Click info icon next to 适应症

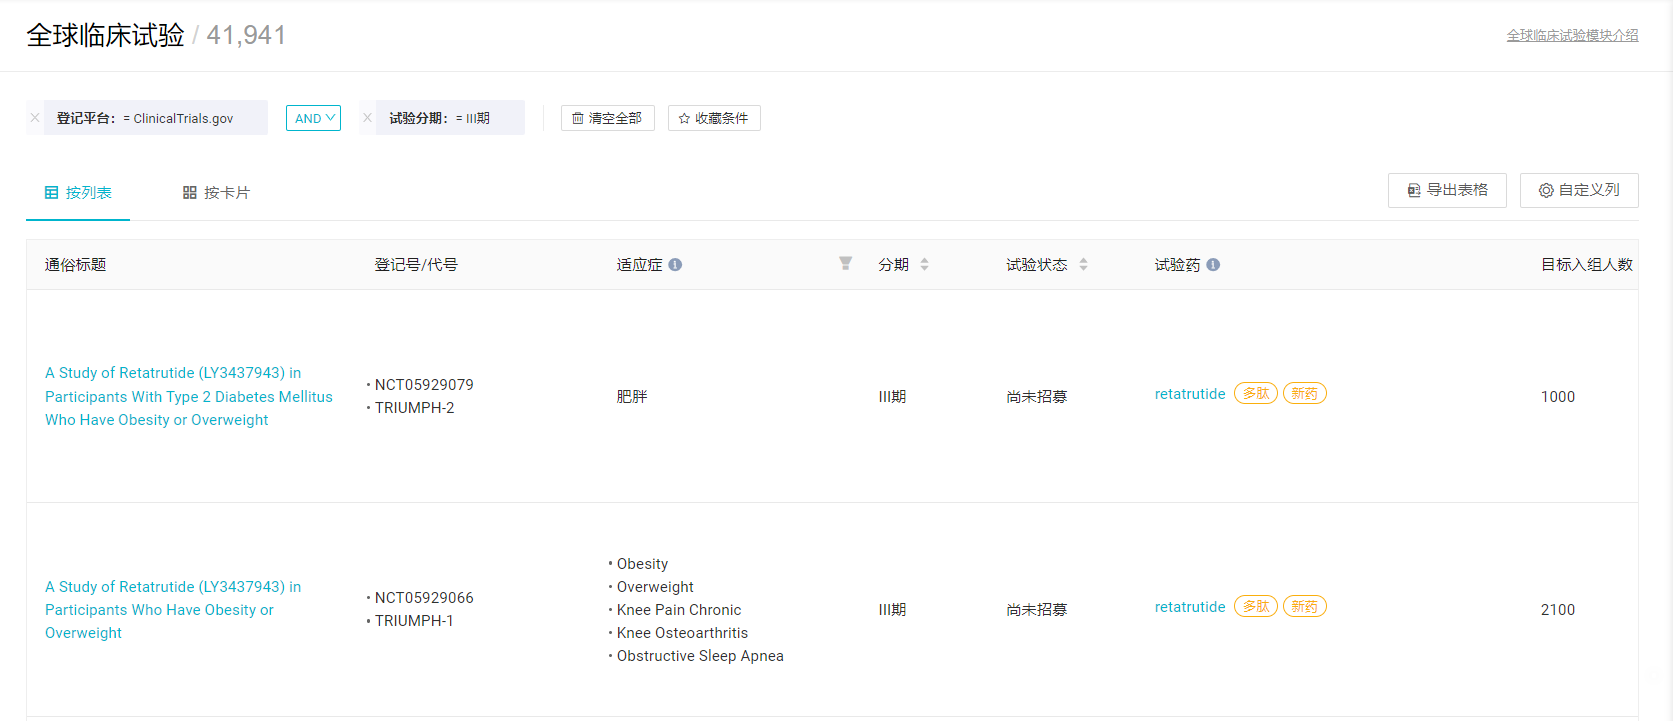point(675,265)
